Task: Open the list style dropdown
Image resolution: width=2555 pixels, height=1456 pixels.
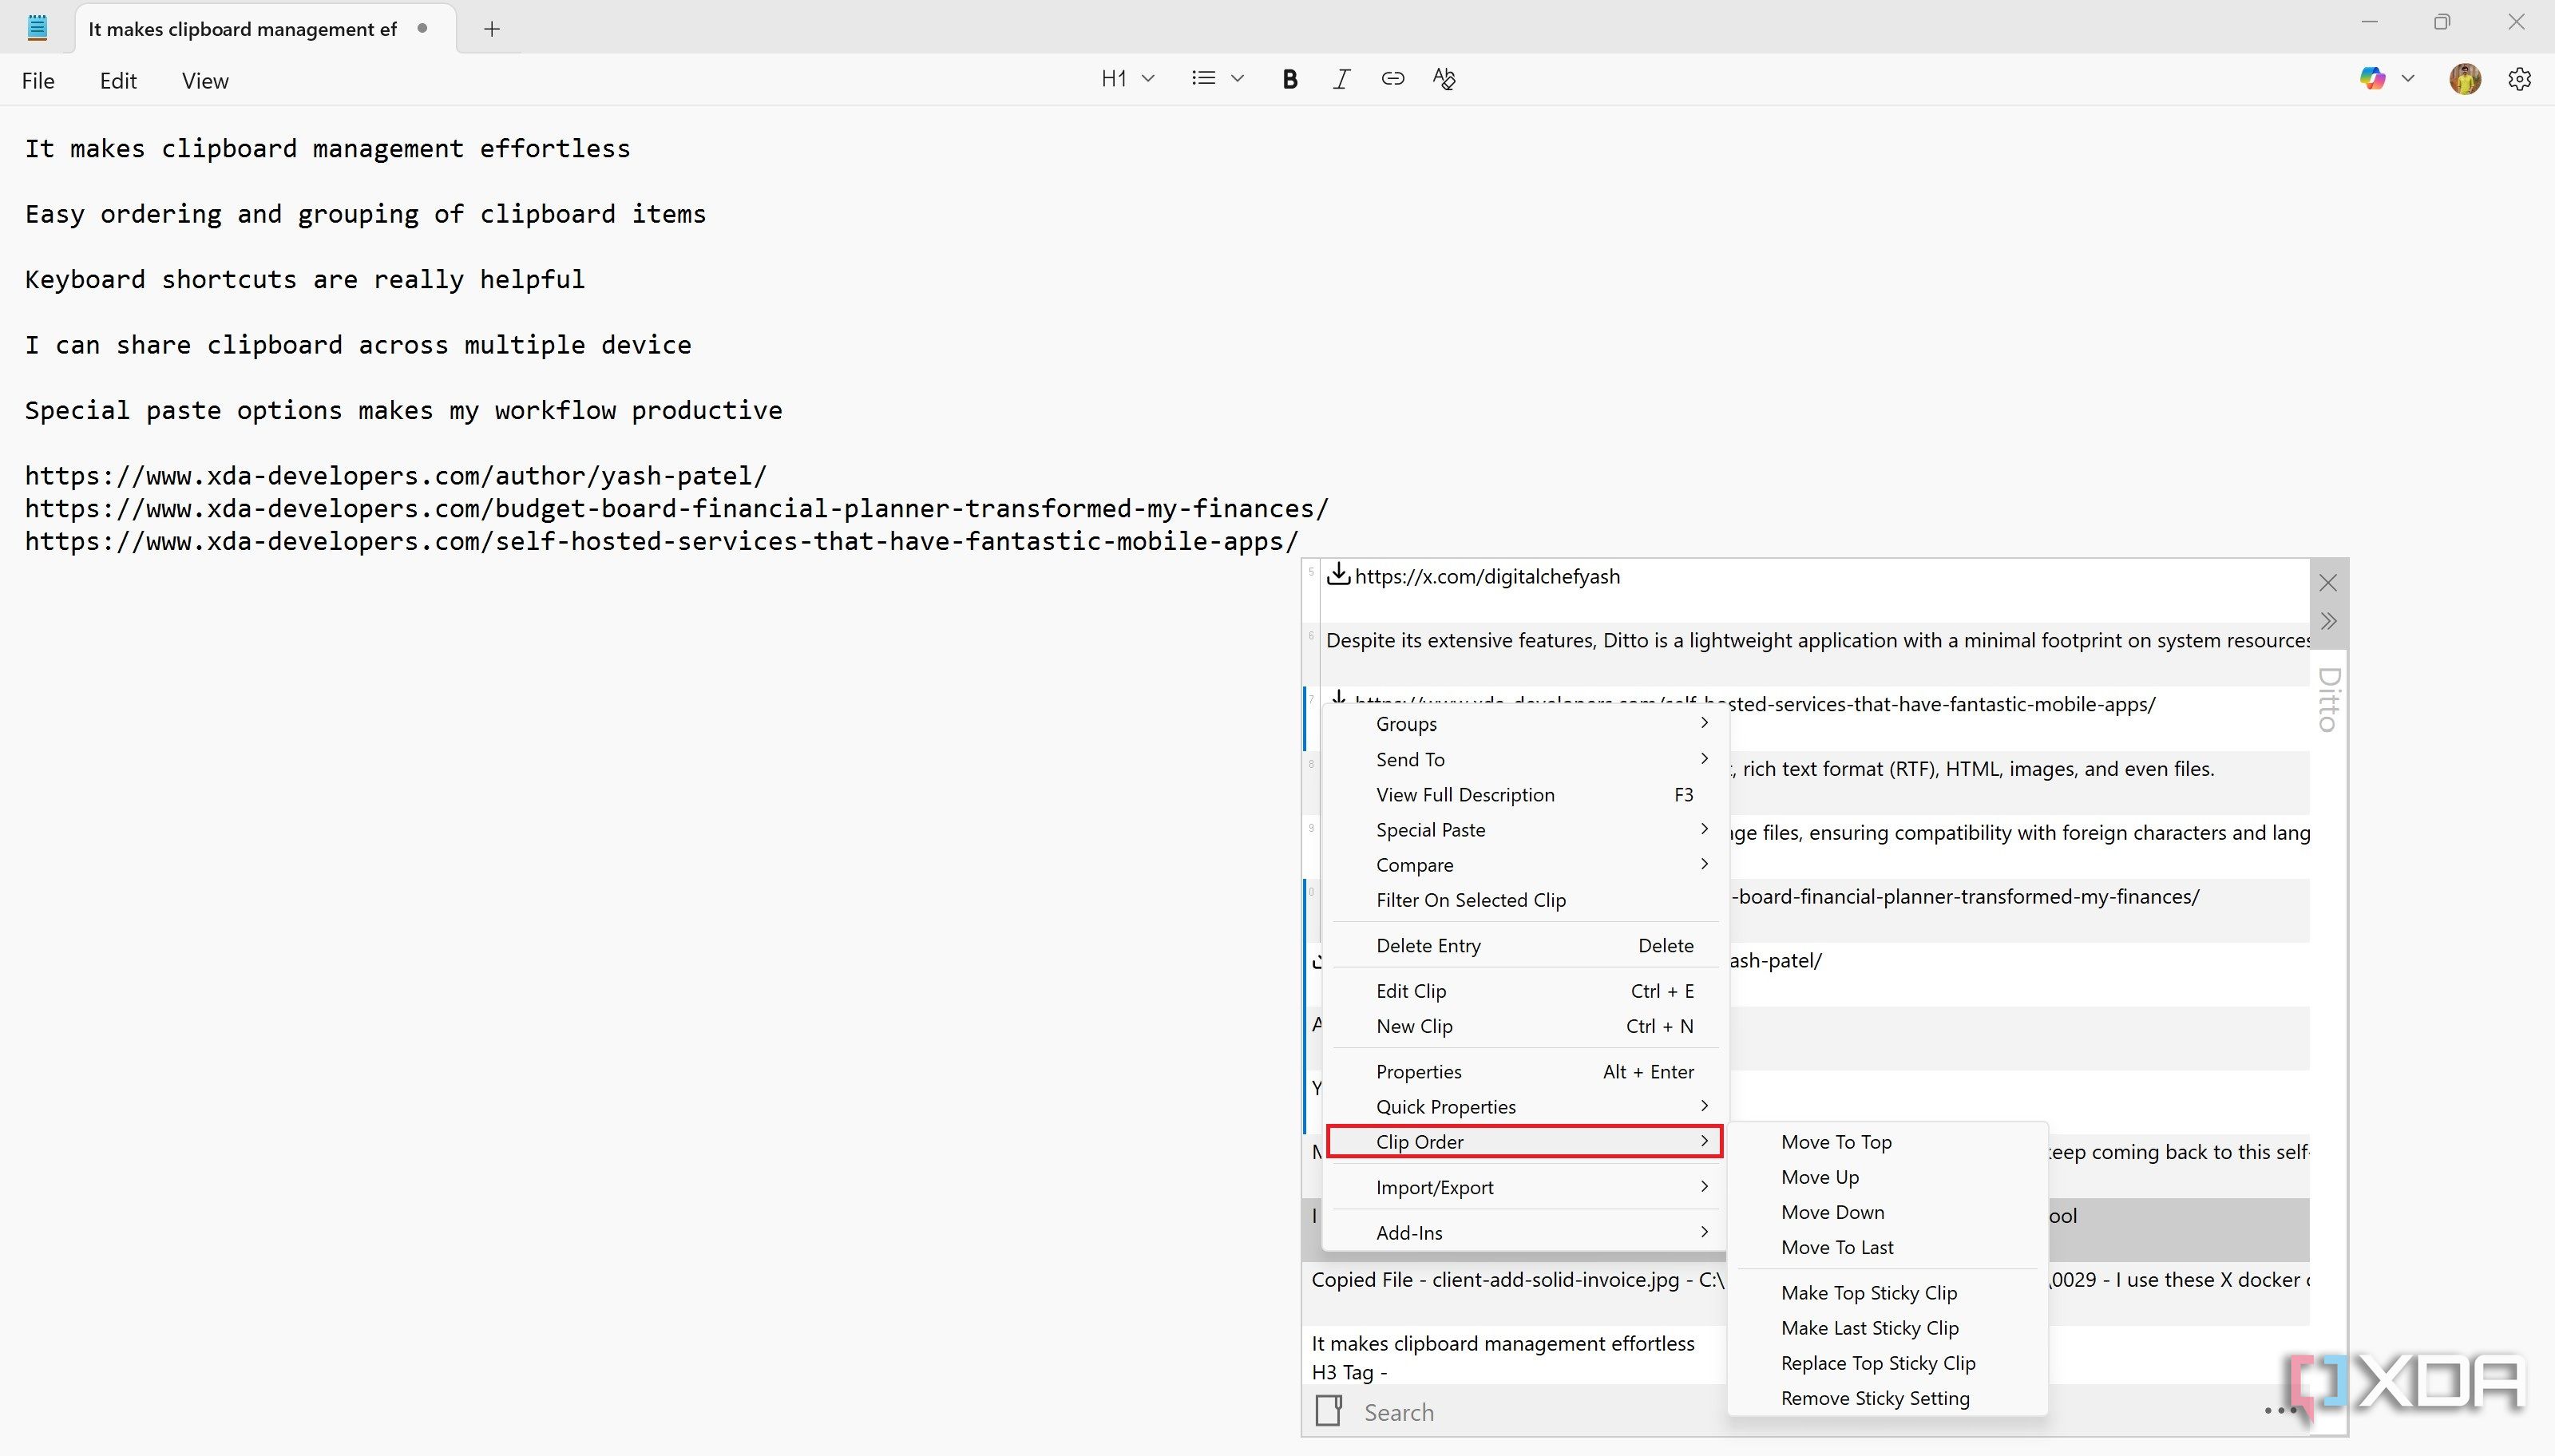Action: coord(1217,79)
